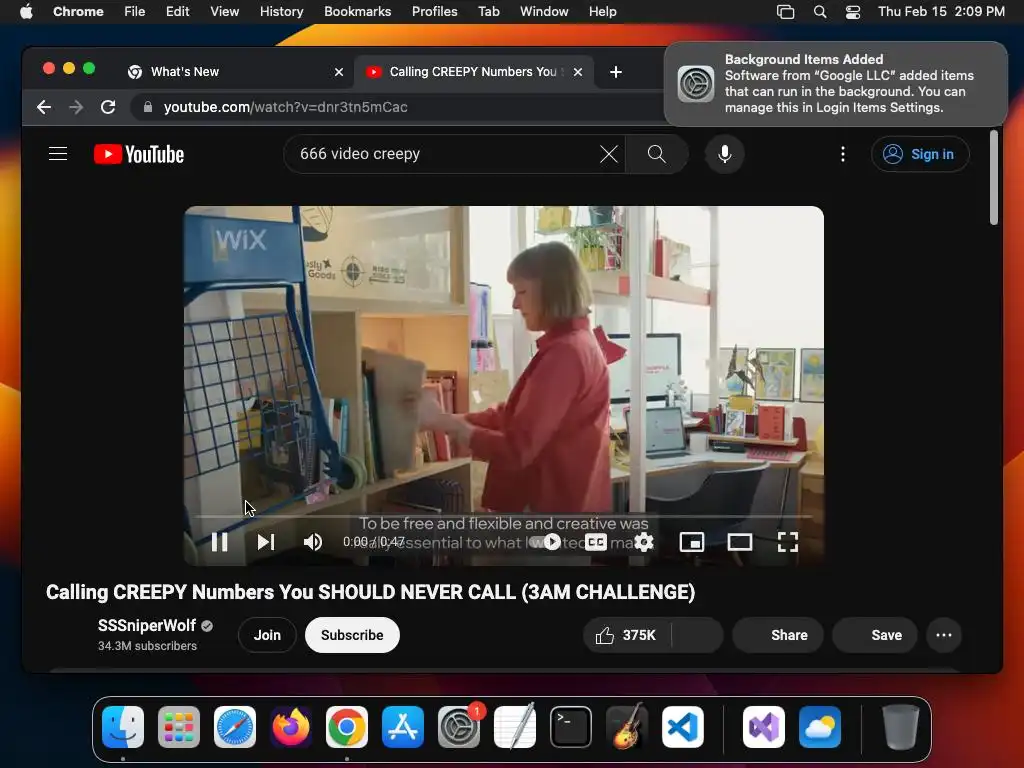Open the SSSniperWolf channel name link
The width and height of the screenshot is (1024, 768).
coord(147,626)
